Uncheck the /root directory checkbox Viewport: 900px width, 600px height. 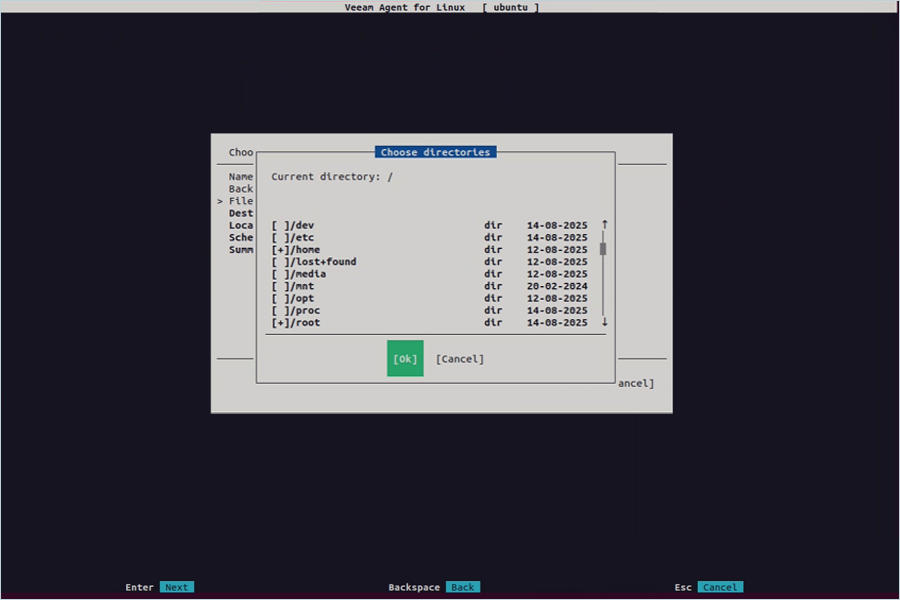click(x=281, y=322)
